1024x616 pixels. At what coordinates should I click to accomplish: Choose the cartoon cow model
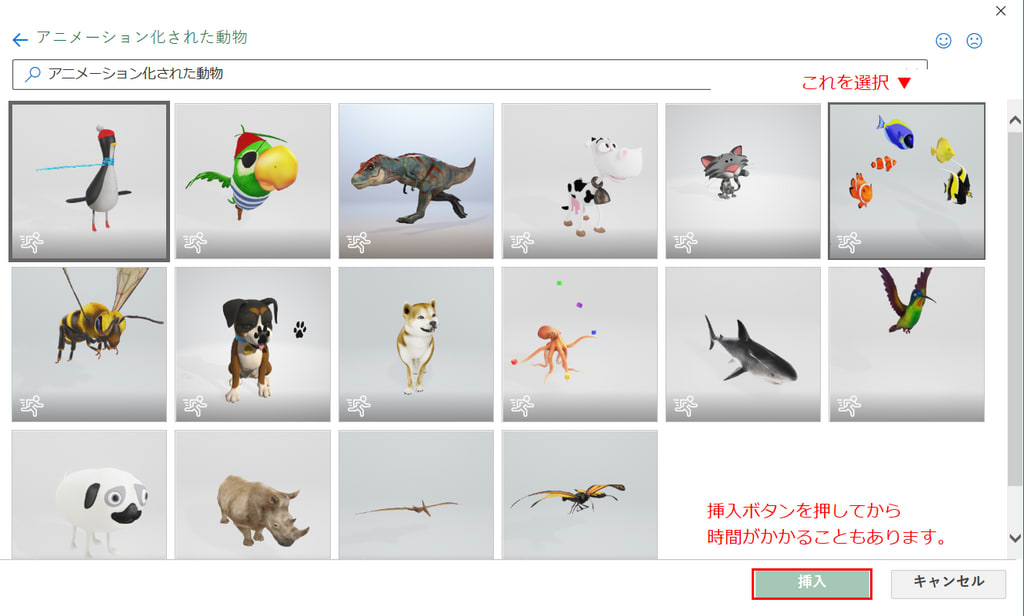tap(579, 181)
